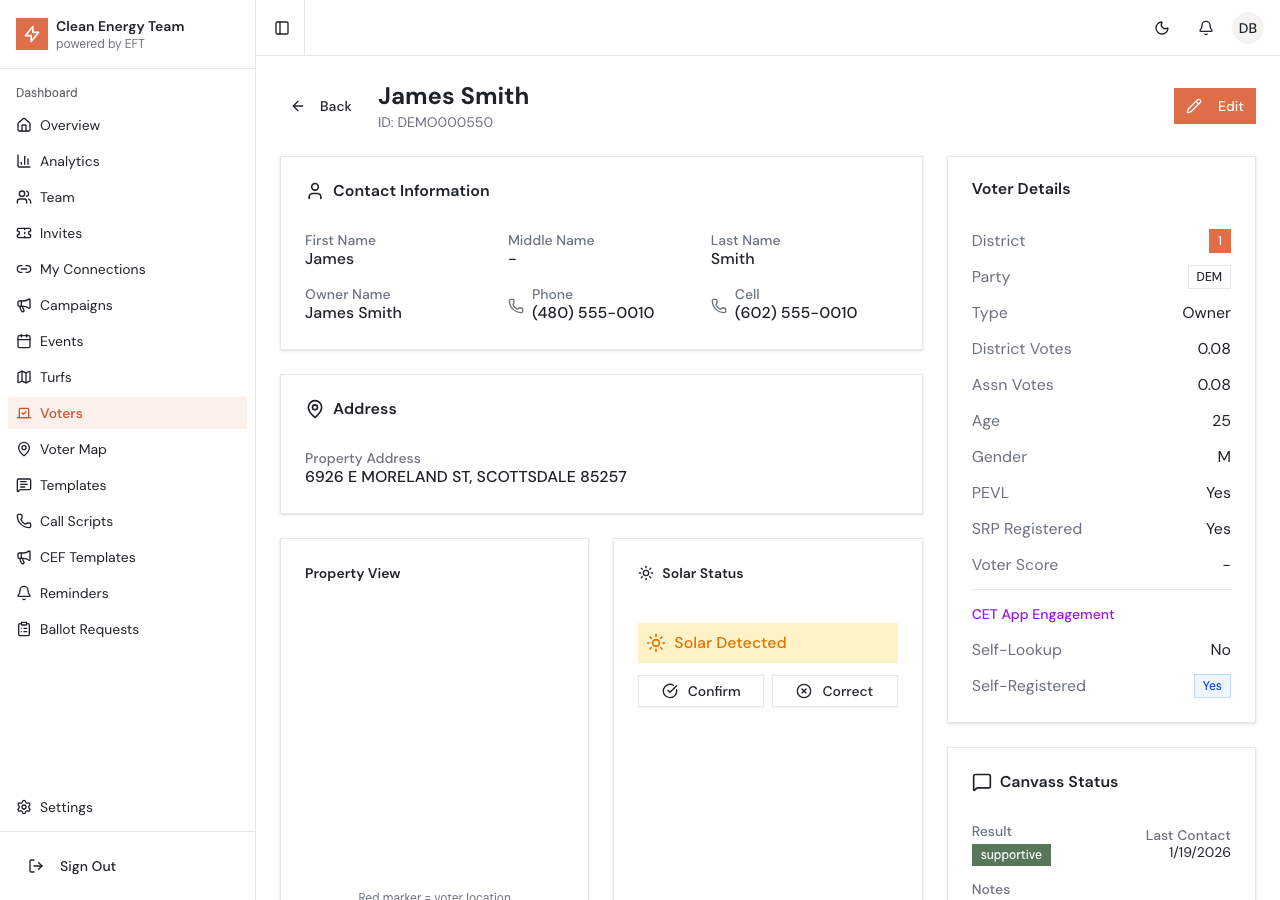Click the Settings gear icon

click(x=24, y=807)
